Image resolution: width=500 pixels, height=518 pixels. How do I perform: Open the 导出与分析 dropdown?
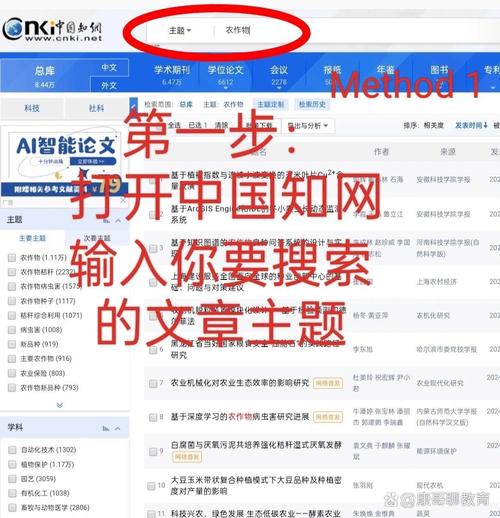[307, 126]
